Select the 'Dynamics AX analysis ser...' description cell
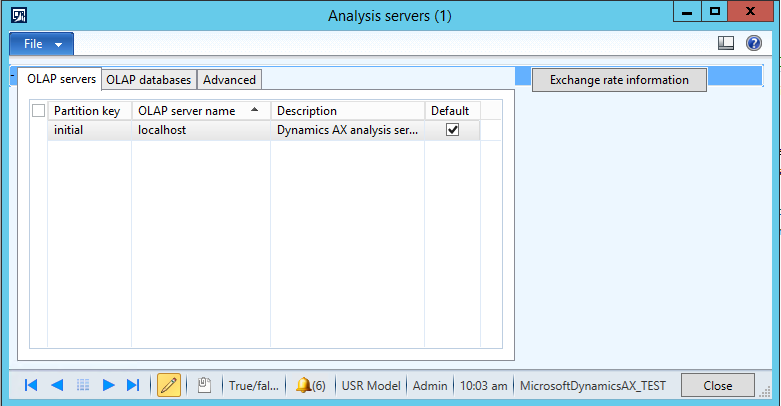 348,130
